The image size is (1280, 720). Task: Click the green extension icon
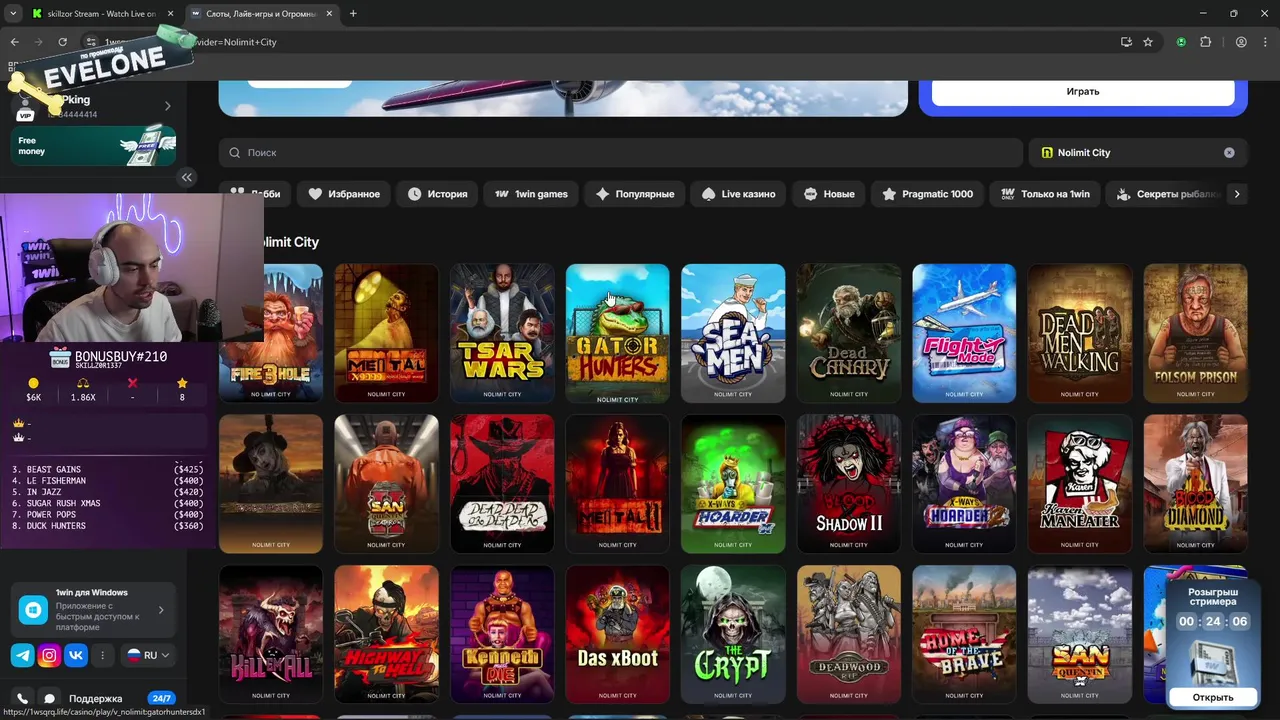pyautogui.click(x=1181, y=42)
